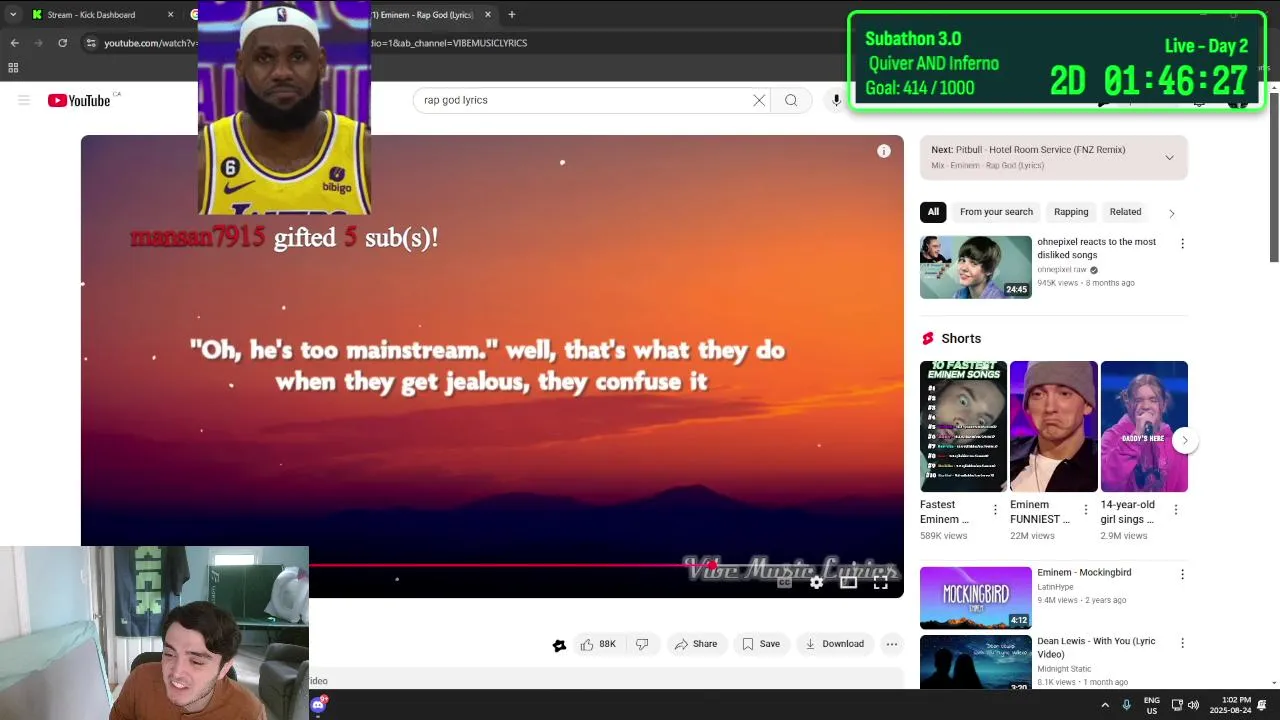Image resolution: width=1280 pixels, height=720 pixels.
Task: Open the 10 Fastest Eminem Songs short
Action: [963, 426]
